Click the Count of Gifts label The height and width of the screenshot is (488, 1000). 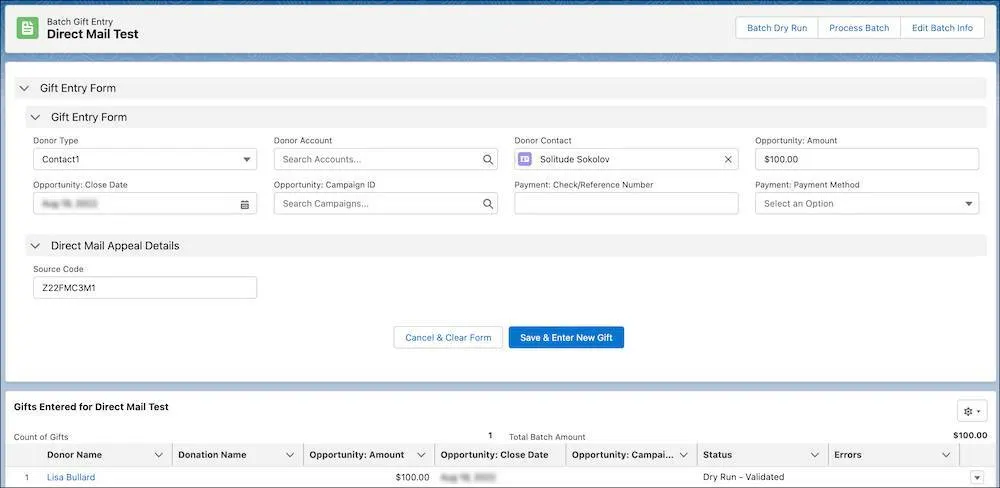(41, 437)
